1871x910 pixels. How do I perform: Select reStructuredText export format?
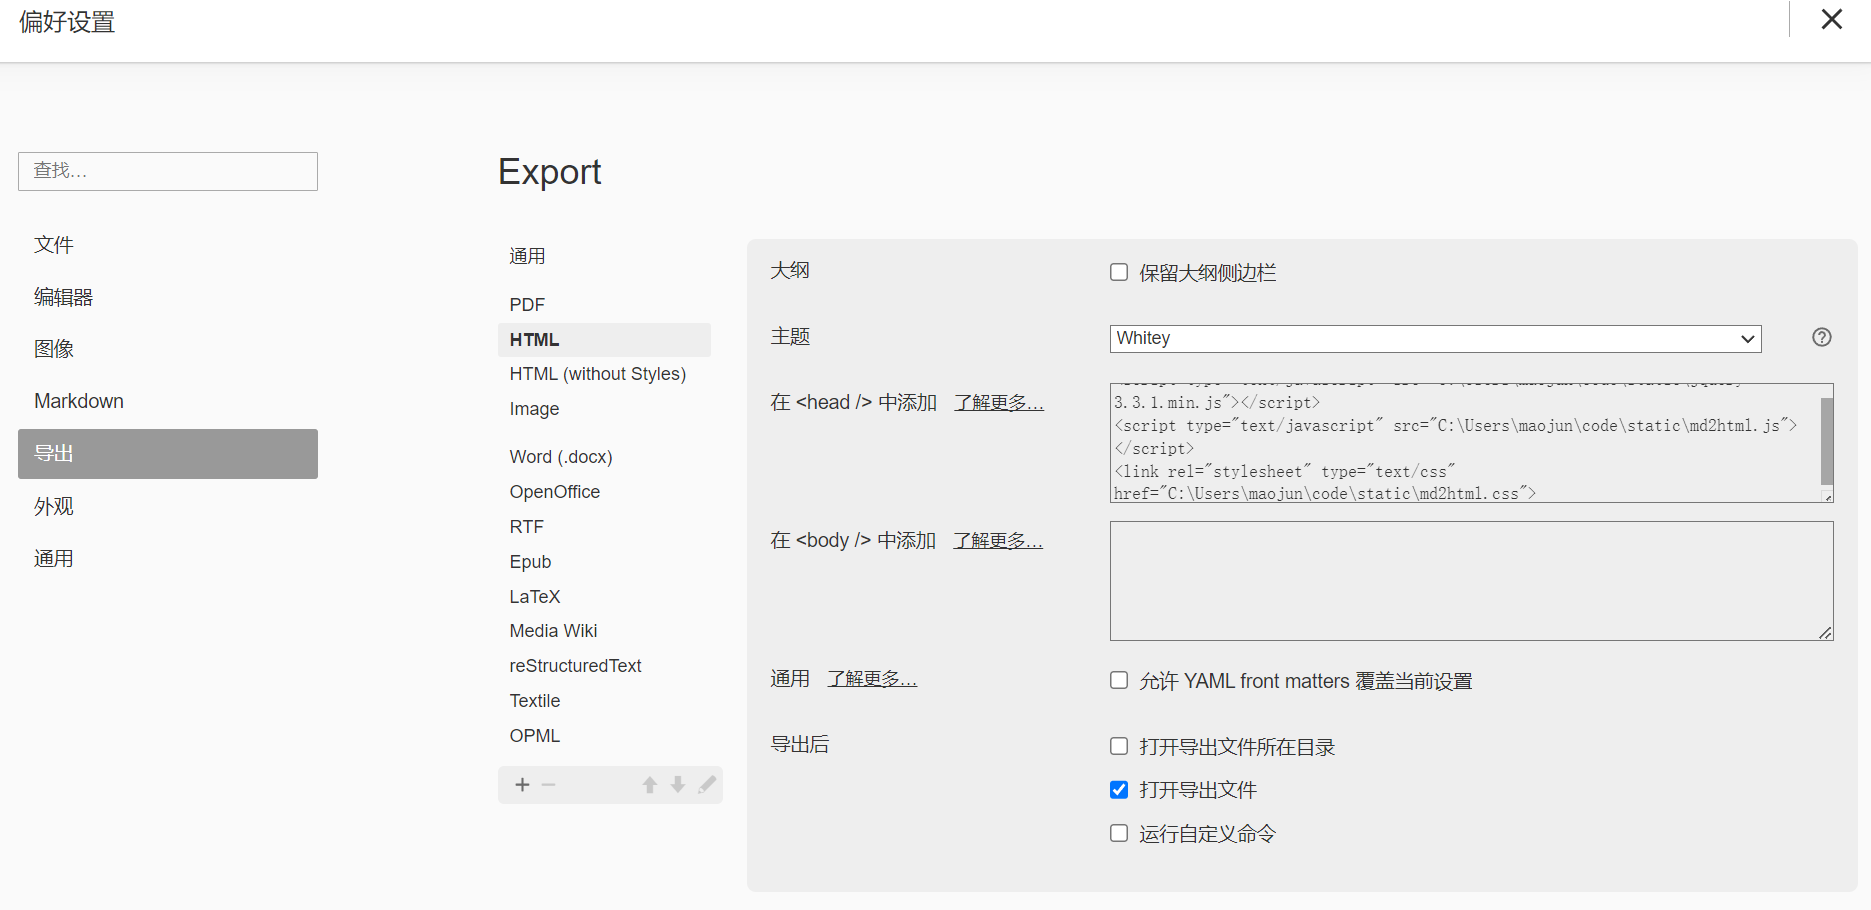pos(604,666)
